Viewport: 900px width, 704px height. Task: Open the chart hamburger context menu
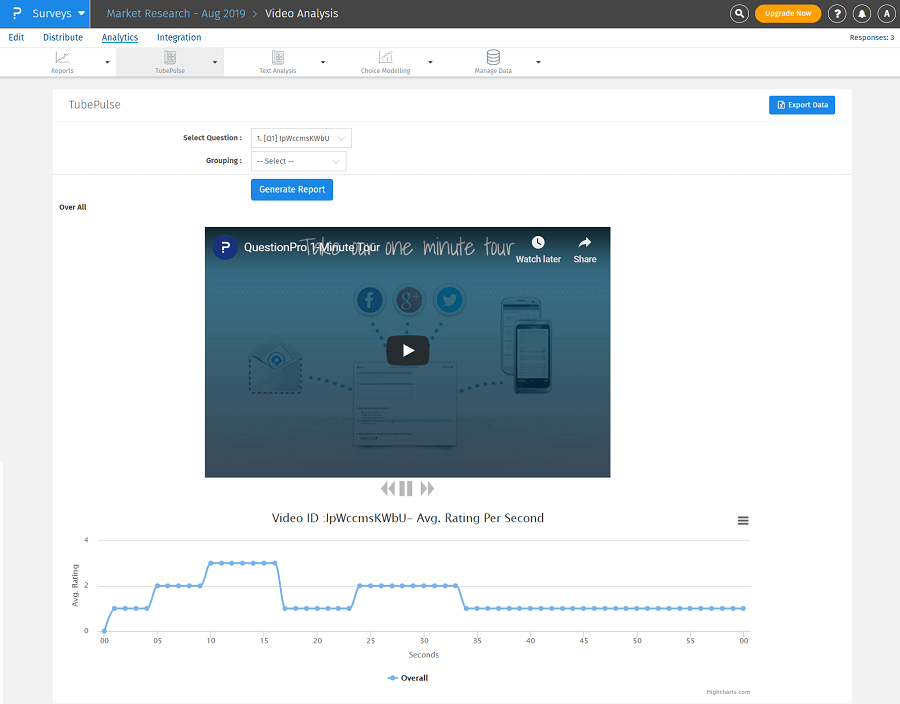(x=743, y=520)
